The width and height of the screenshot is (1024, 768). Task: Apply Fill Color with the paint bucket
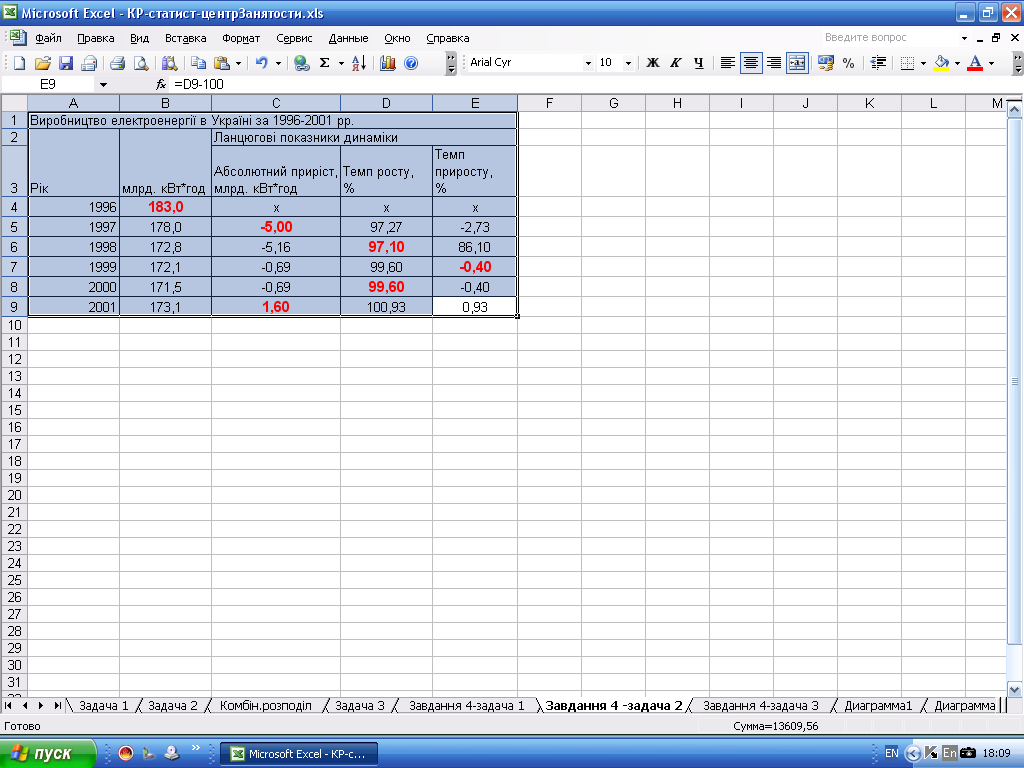[x=941, y=63]
